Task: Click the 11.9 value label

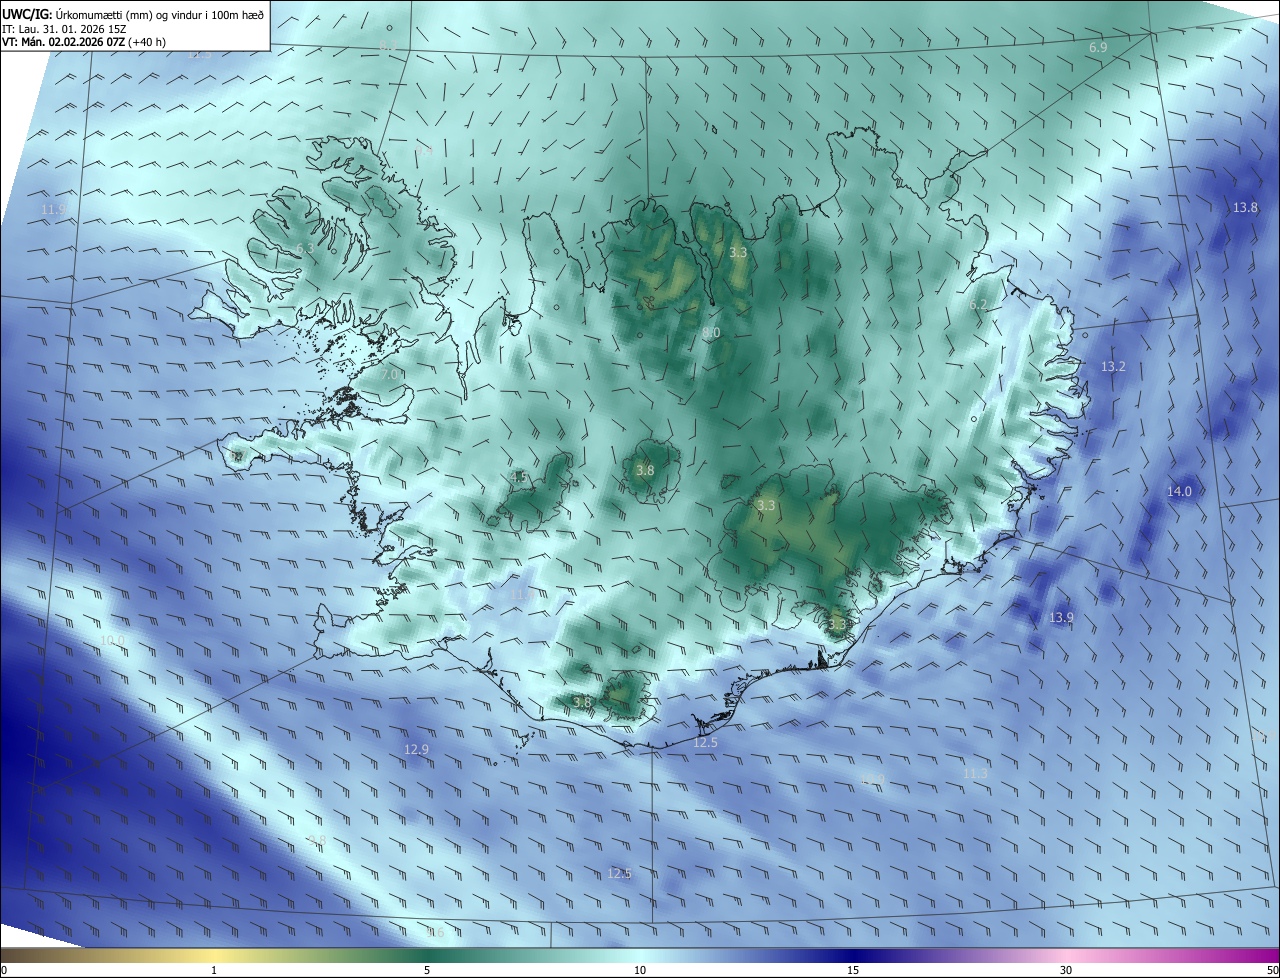Action: click(53, 209)
